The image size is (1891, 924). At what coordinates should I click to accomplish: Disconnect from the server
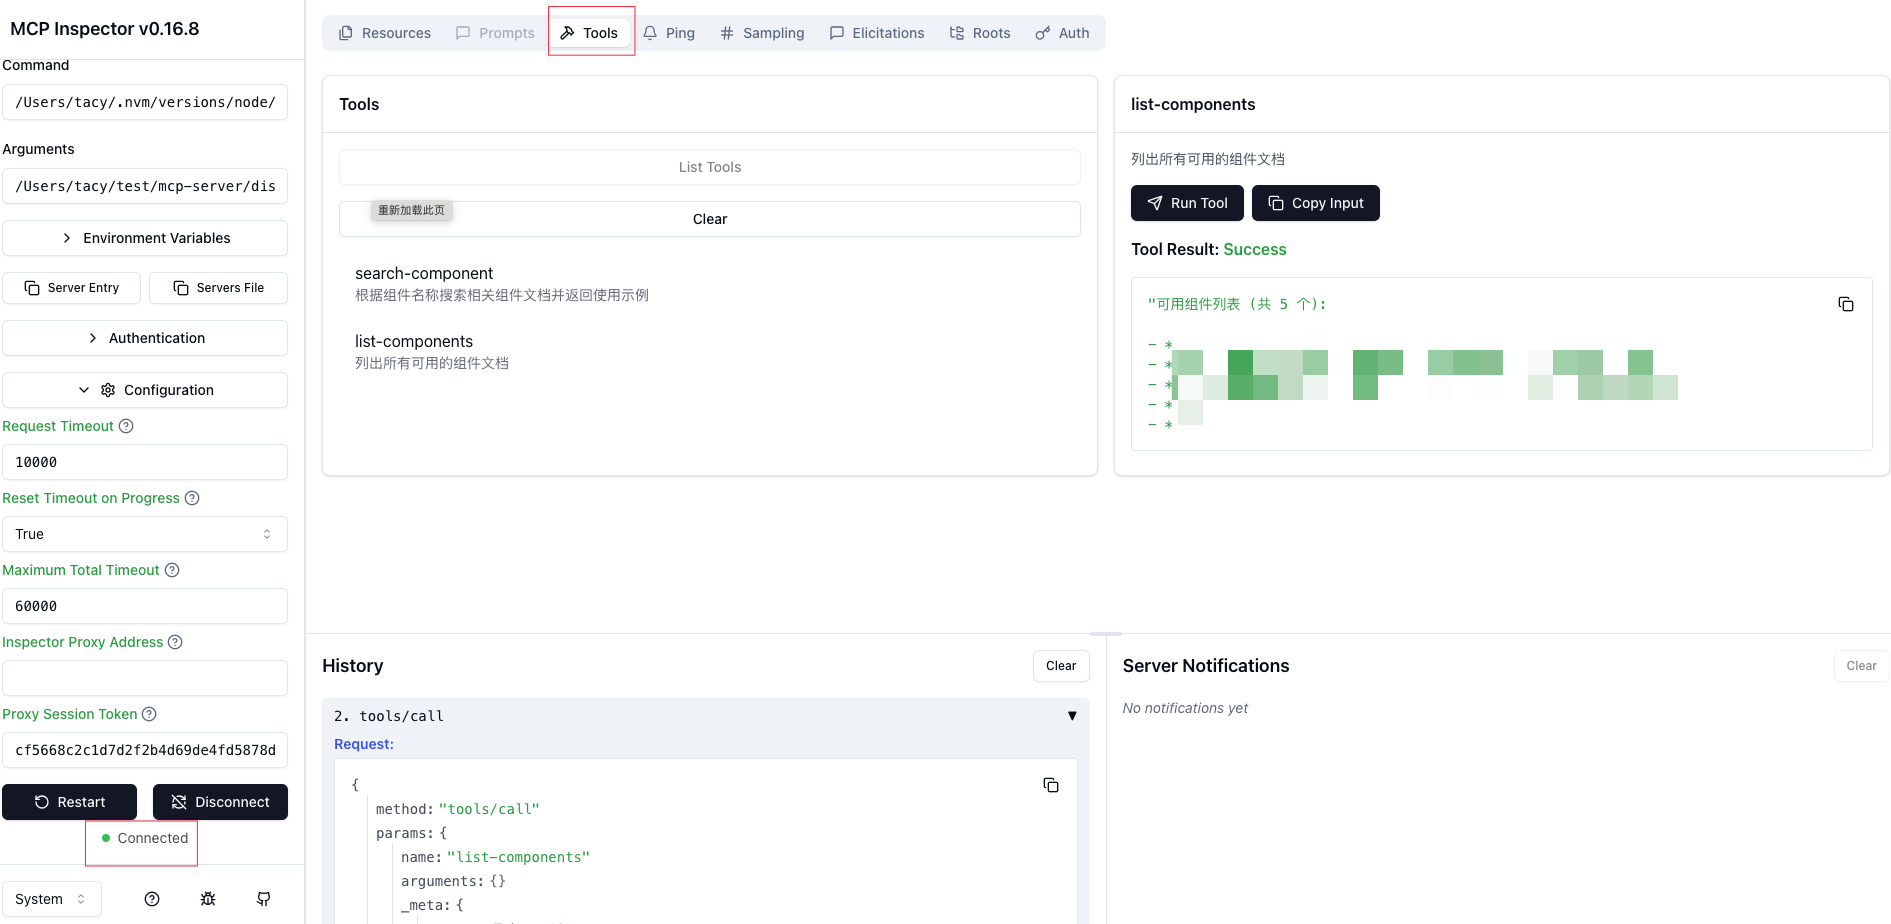tap(220, 802)
